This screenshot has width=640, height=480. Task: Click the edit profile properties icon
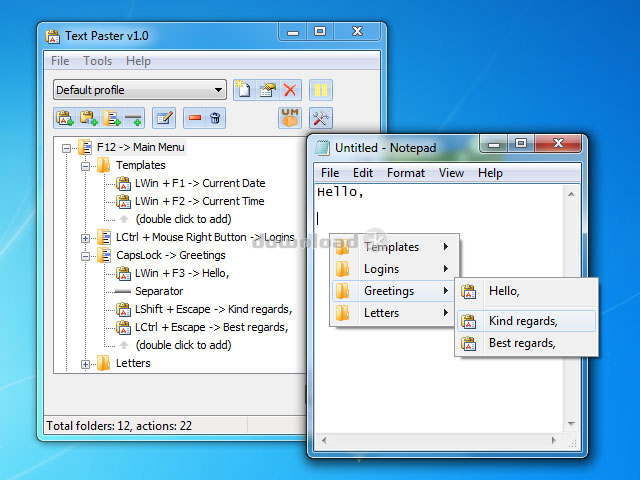pos(267,90)
